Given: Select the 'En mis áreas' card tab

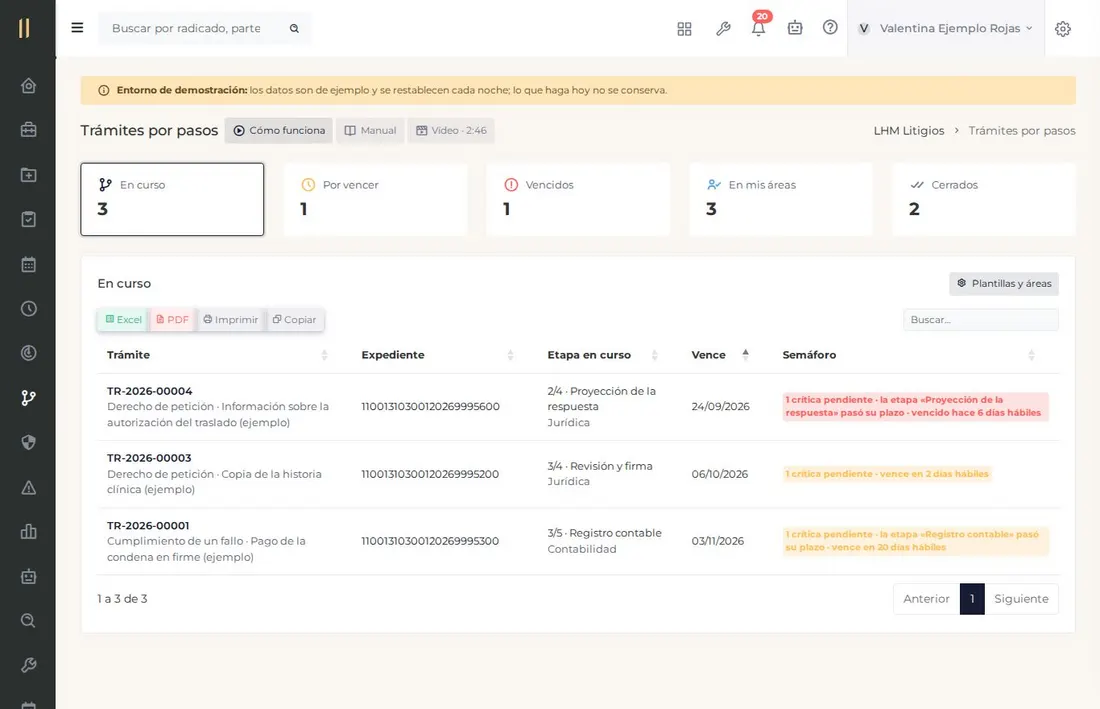Looking at the screenshot, I should click(782, 199).
